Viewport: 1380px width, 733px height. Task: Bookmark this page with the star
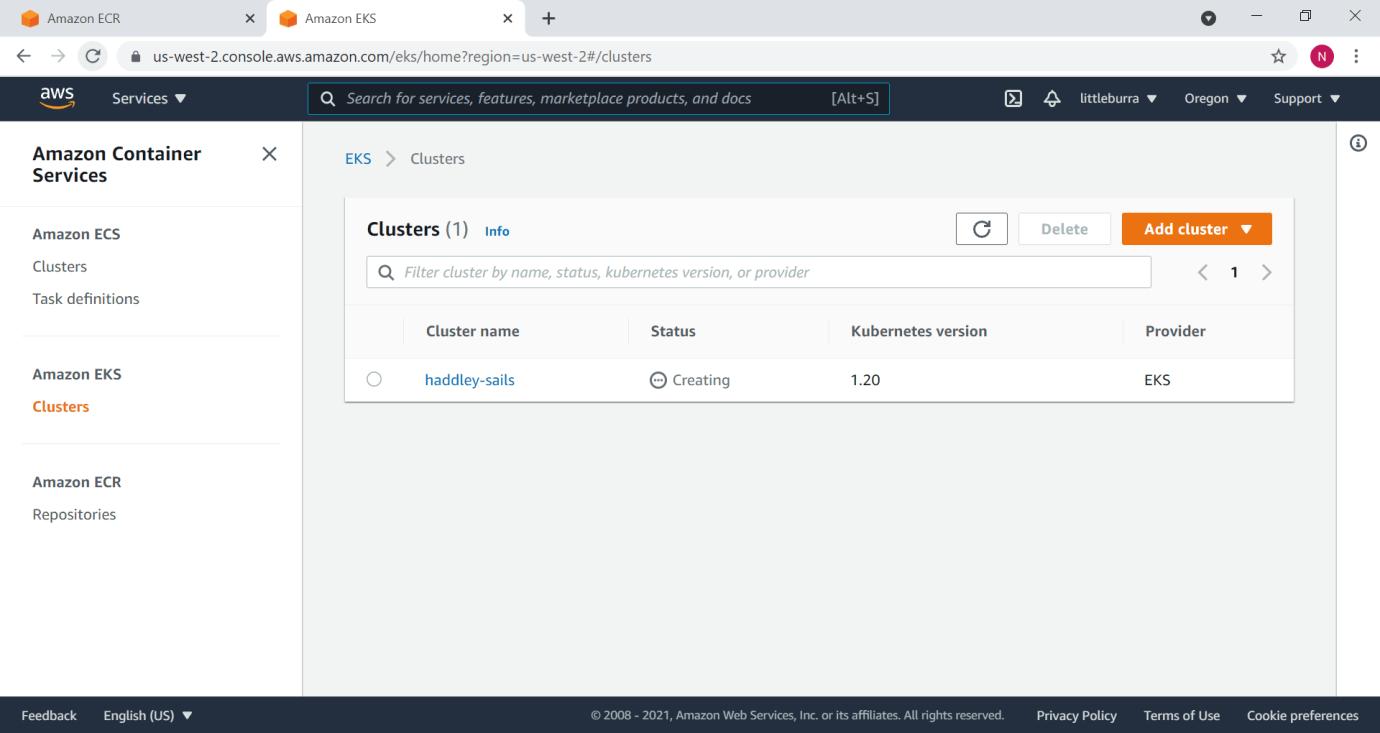pyautogui.click(x=1278, y=56)
